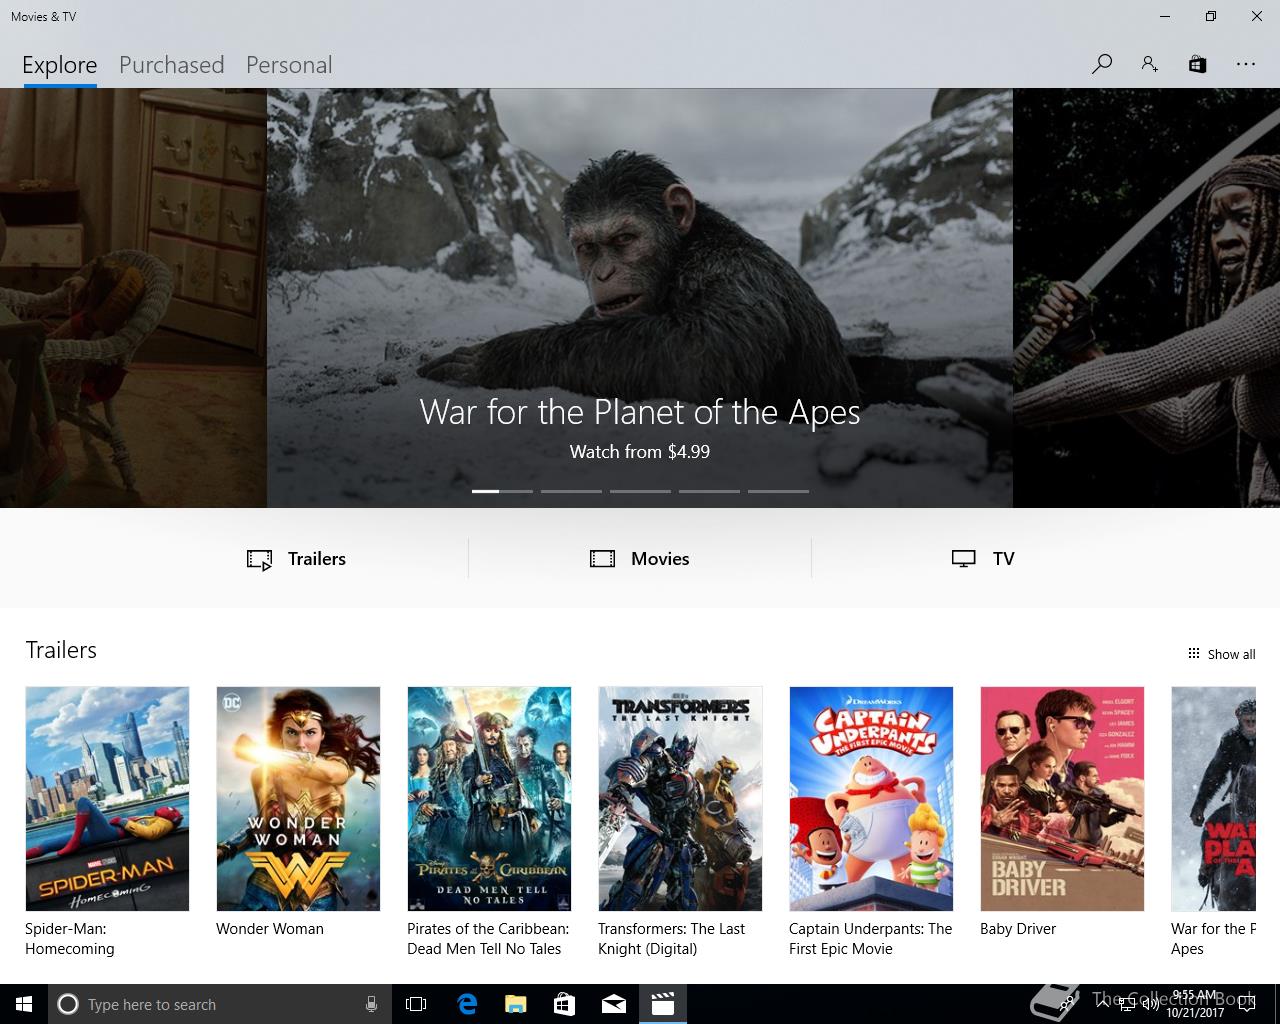
Task: Switch to the Explore tab
Action: pyautogui.click(x=60, y=65)
